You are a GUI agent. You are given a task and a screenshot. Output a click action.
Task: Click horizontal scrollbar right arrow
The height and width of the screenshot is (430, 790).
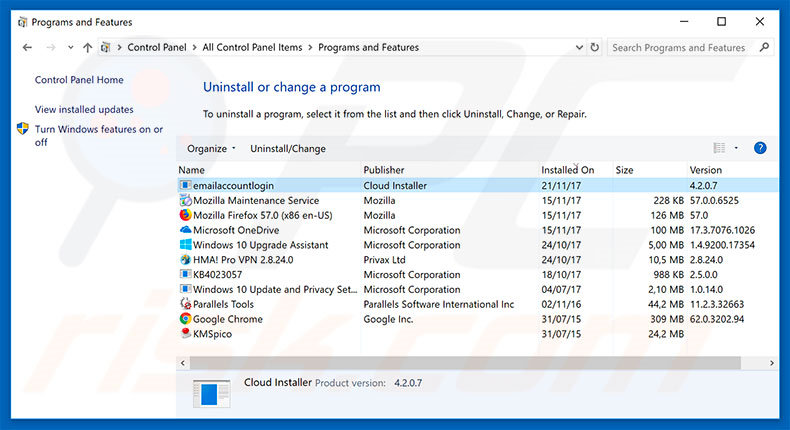(x=771, y=363)
